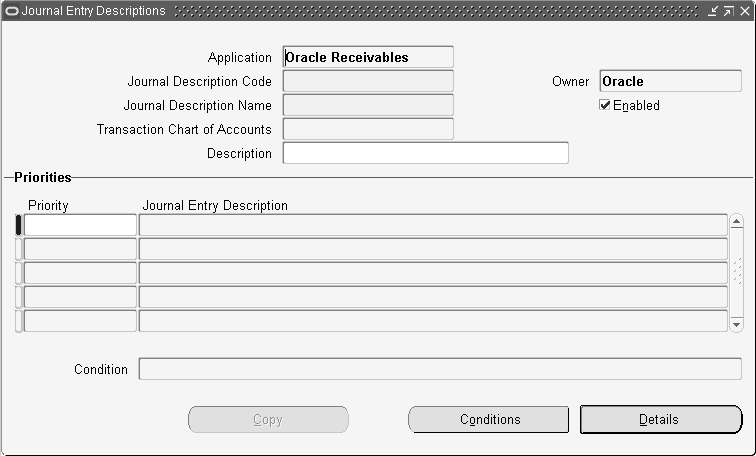Click into the Description text field
The height and width of the screenshot is (456, 756).
(x=426, y=153)
